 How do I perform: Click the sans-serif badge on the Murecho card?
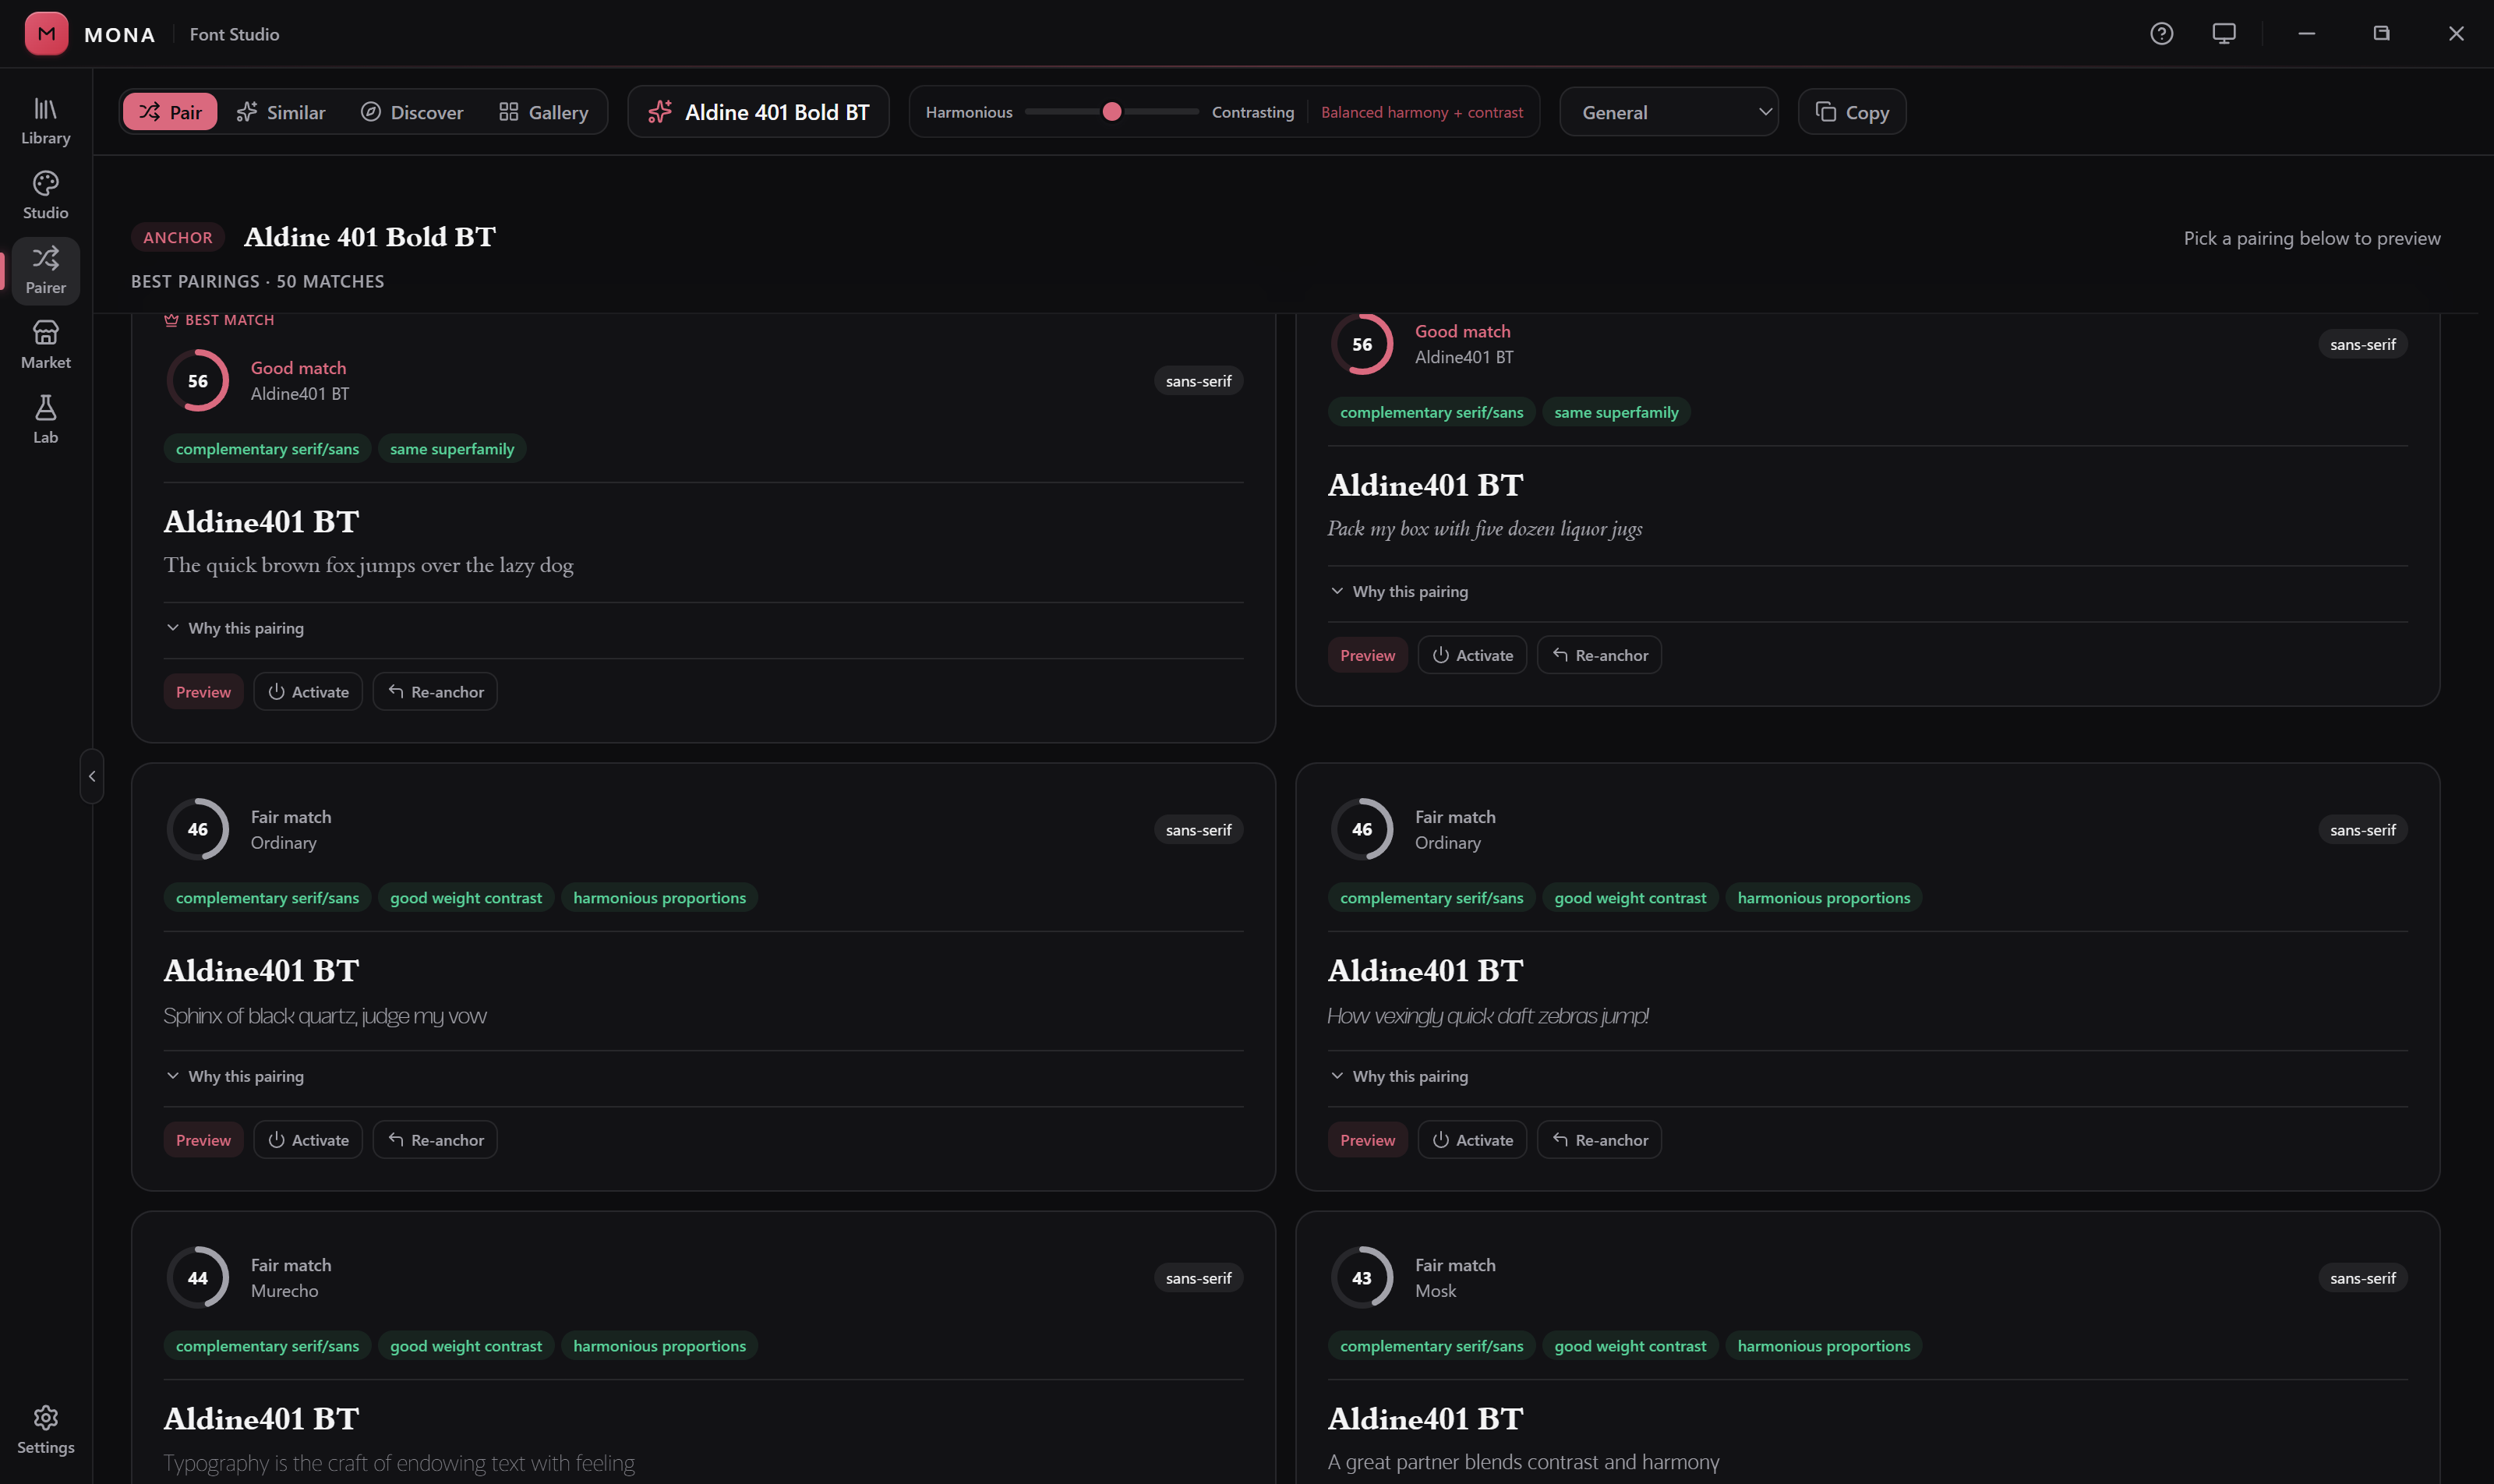(1198, 1278)
